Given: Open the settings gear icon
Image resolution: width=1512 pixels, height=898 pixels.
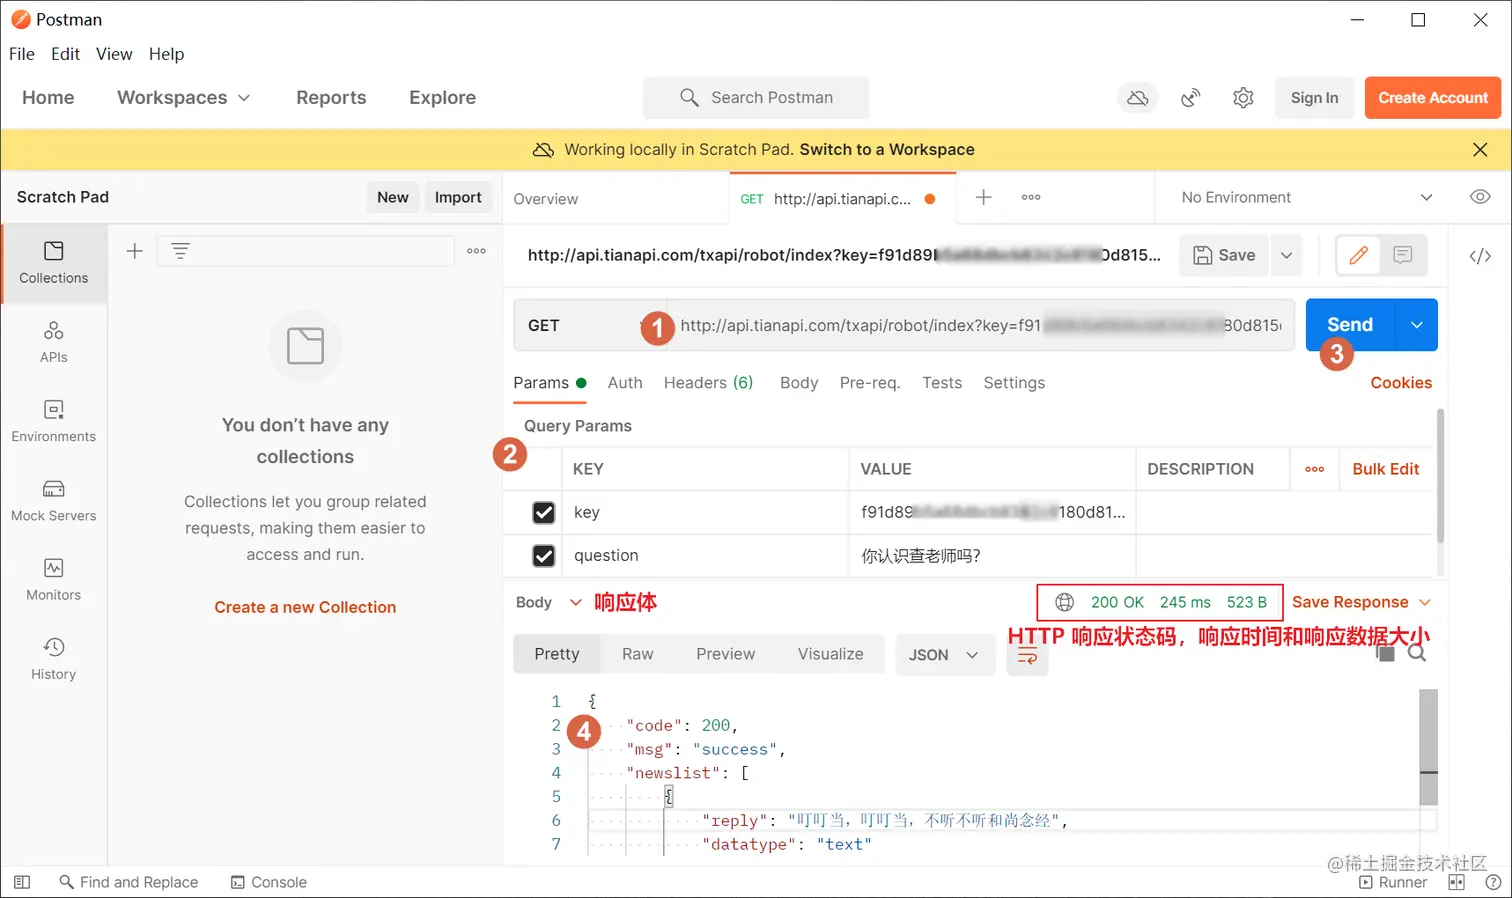Looking at the screenshot, I should click(x=1243, y=98).
